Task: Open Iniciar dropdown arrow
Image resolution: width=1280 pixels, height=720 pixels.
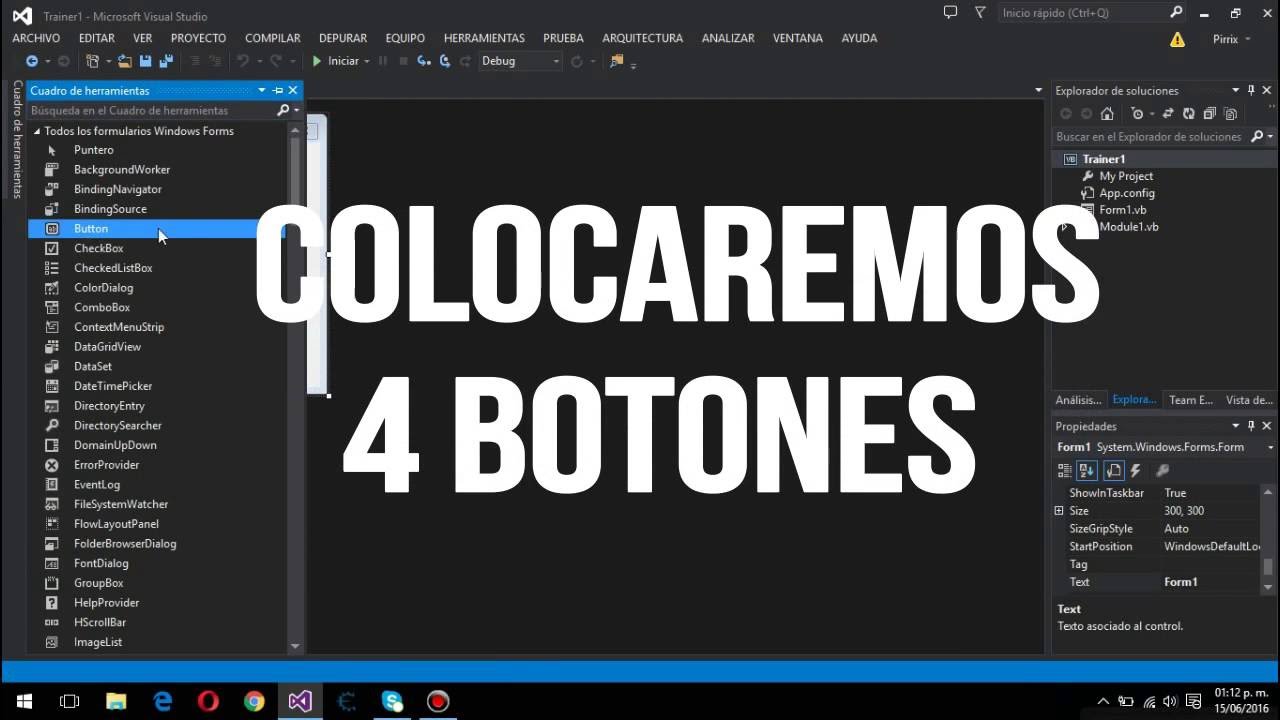Action: [x=367, y=61]
